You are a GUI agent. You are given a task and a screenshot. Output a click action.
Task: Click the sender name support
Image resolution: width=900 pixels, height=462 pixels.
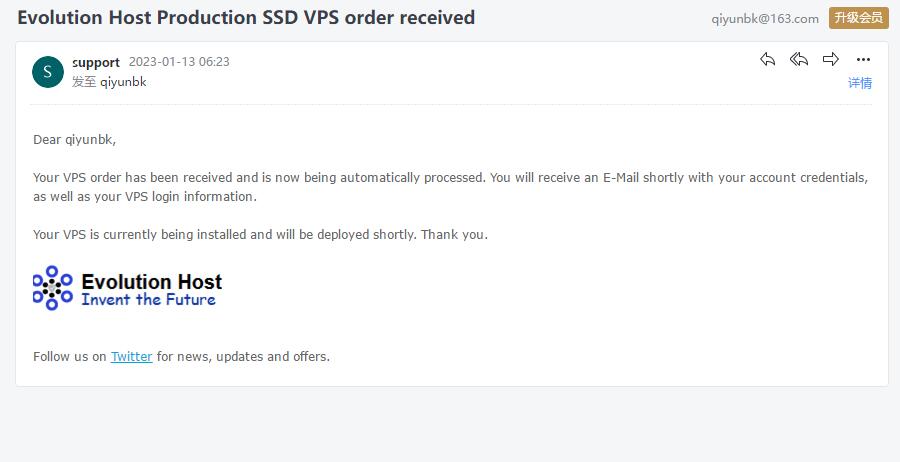96,62
